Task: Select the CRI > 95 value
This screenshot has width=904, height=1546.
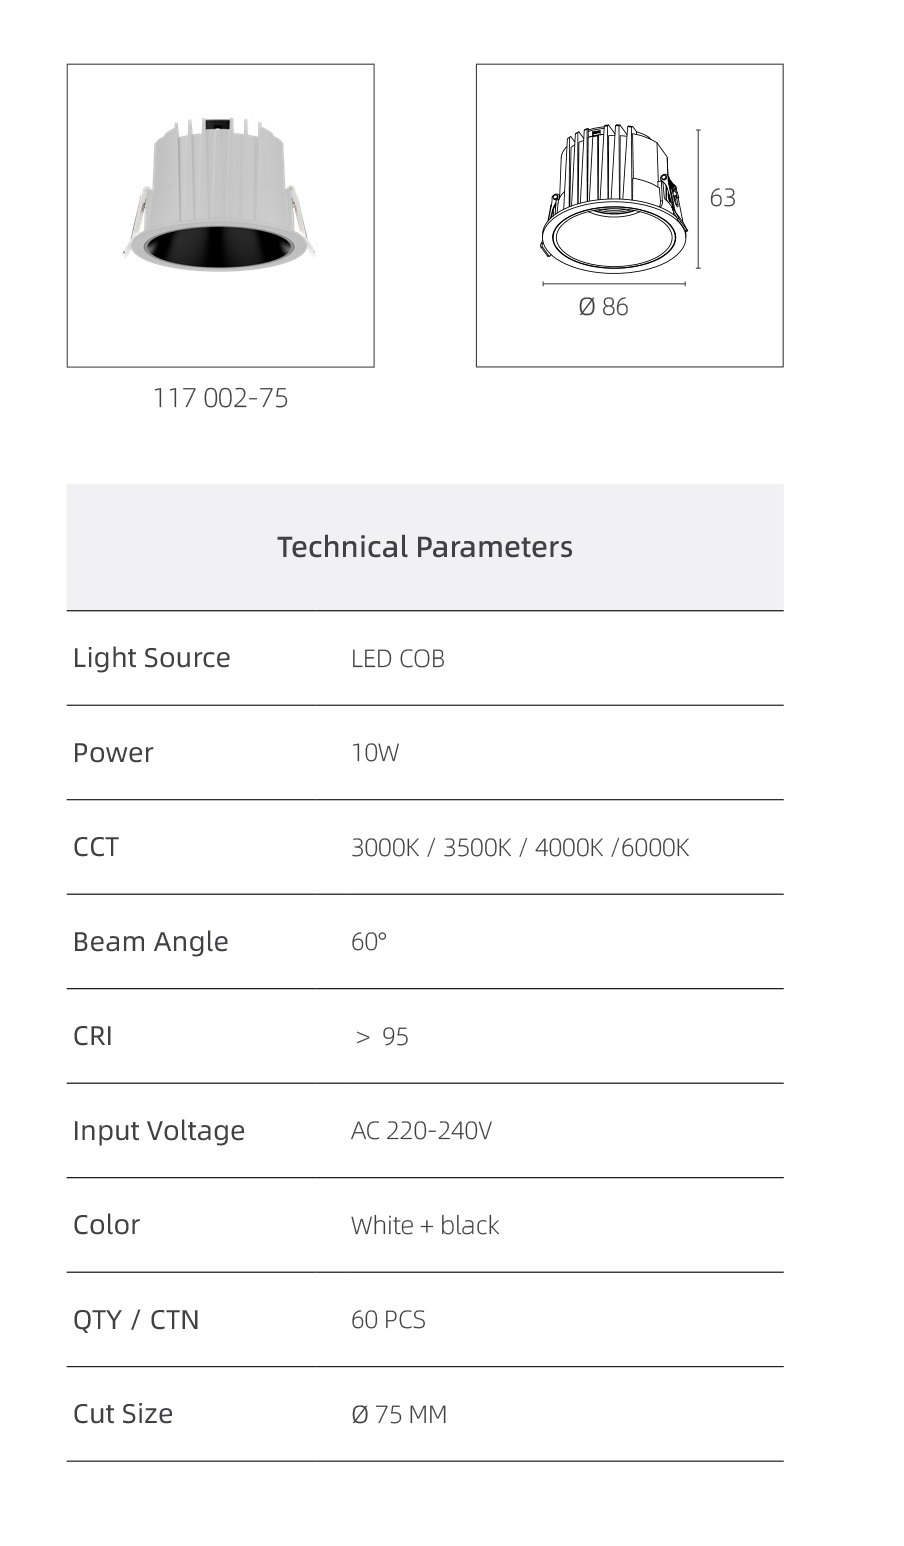Action: click(x=381, y=1037)
